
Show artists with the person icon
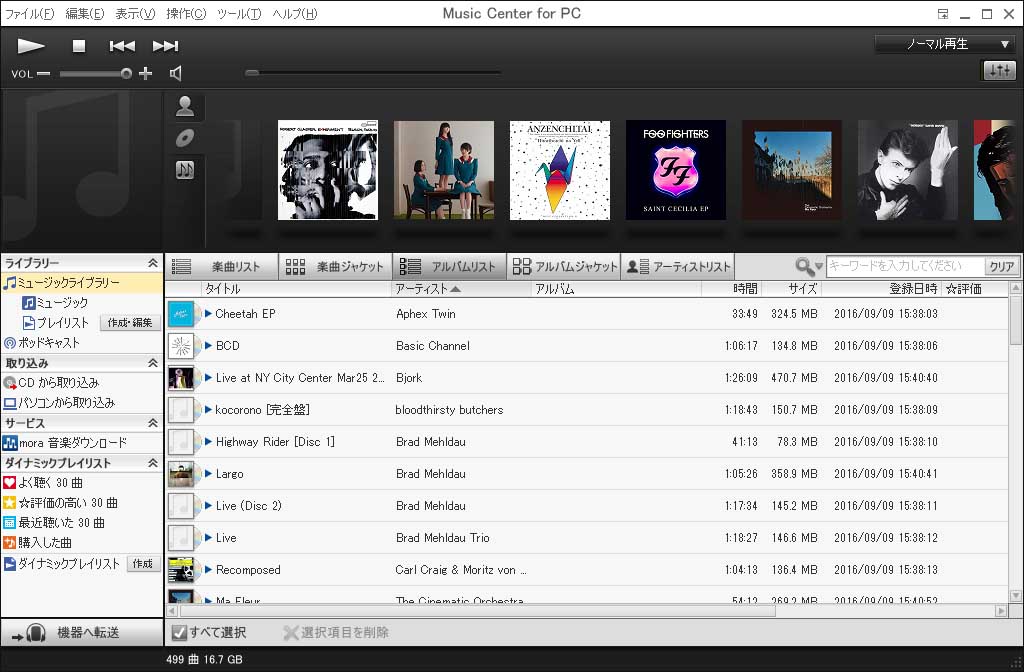(185, 106)
